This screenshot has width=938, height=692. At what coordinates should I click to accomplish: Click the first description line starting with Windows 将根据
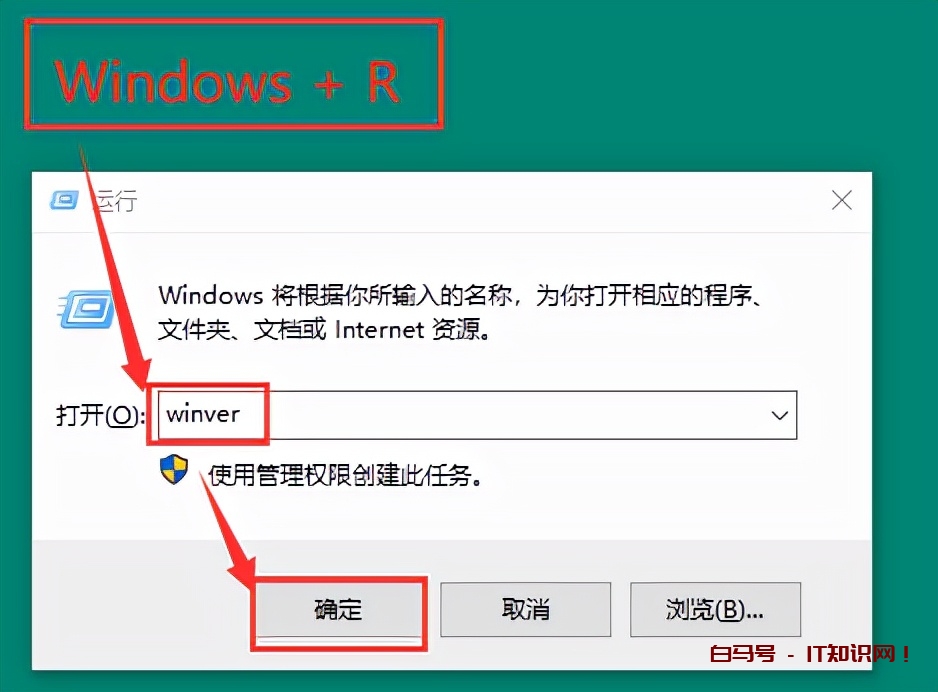click(x=461, y=295)
